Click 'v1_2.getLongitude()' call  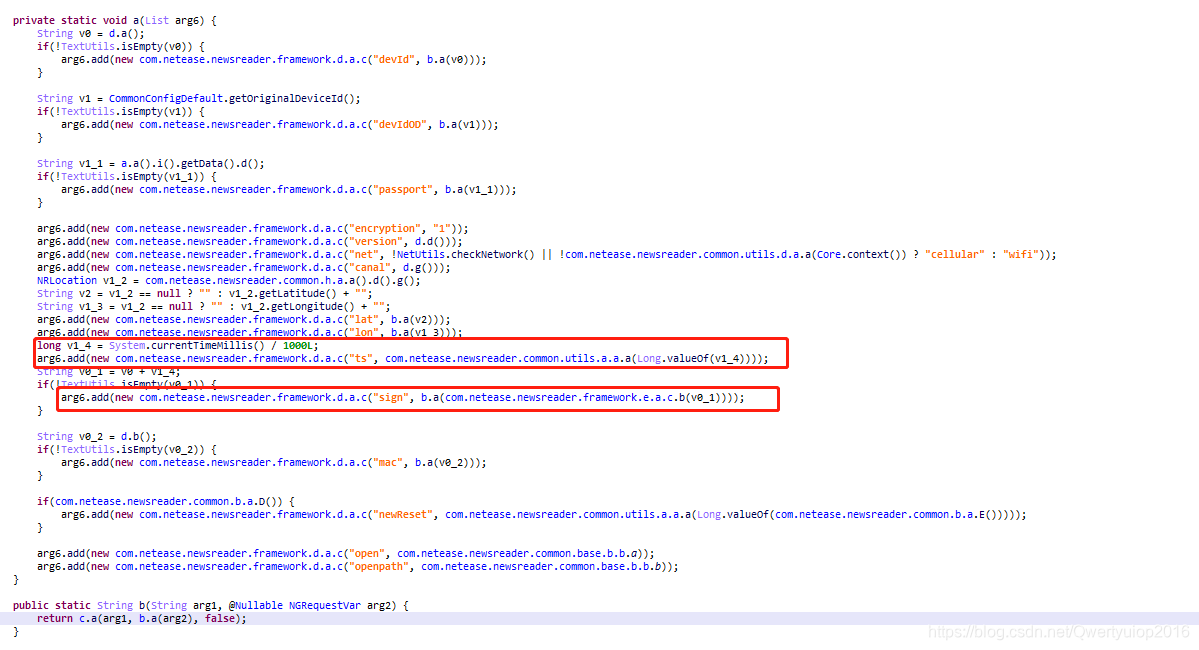tap(295, 307)
